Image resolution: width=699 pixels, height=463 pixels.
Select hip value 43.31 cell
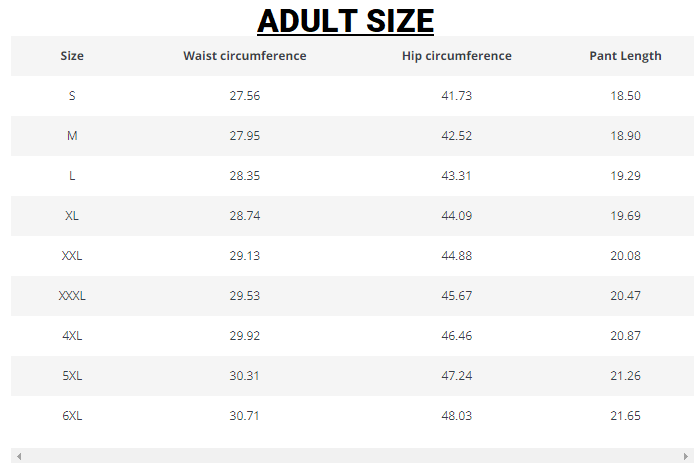[x=457, y=176]
